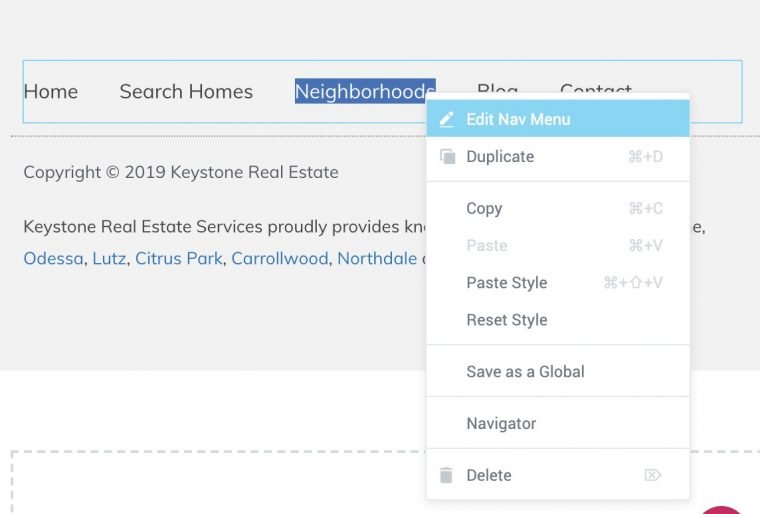760x514 pixels.
Task: Select Paste Style from the context menu
Action: tap(558, 283)
